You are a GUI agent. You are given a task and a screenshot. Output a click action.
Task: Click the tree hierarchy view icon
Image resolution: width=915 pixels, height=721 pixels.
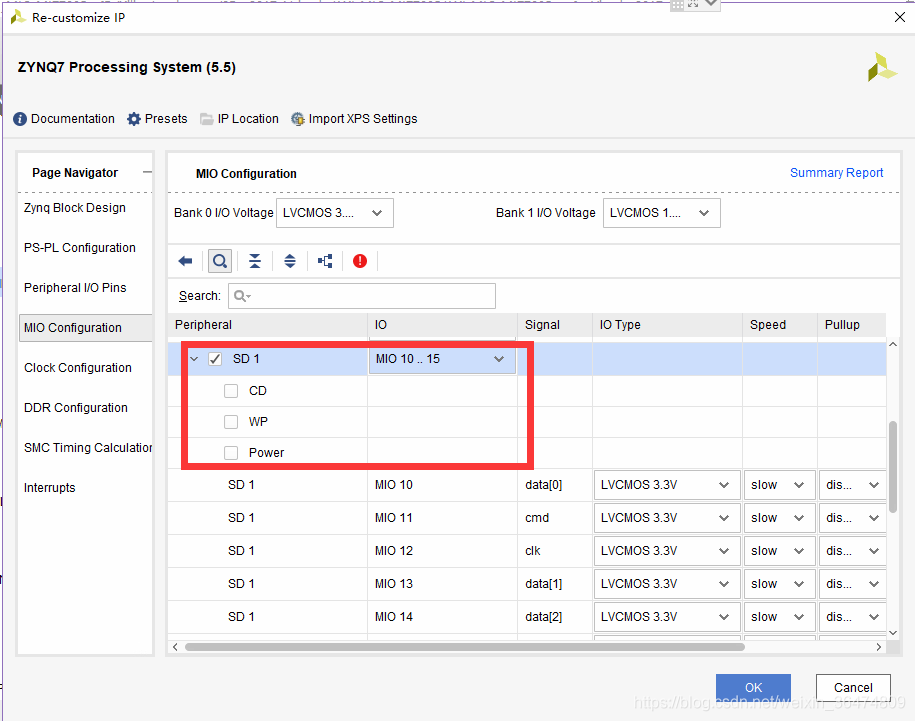[x=325, y=261]
